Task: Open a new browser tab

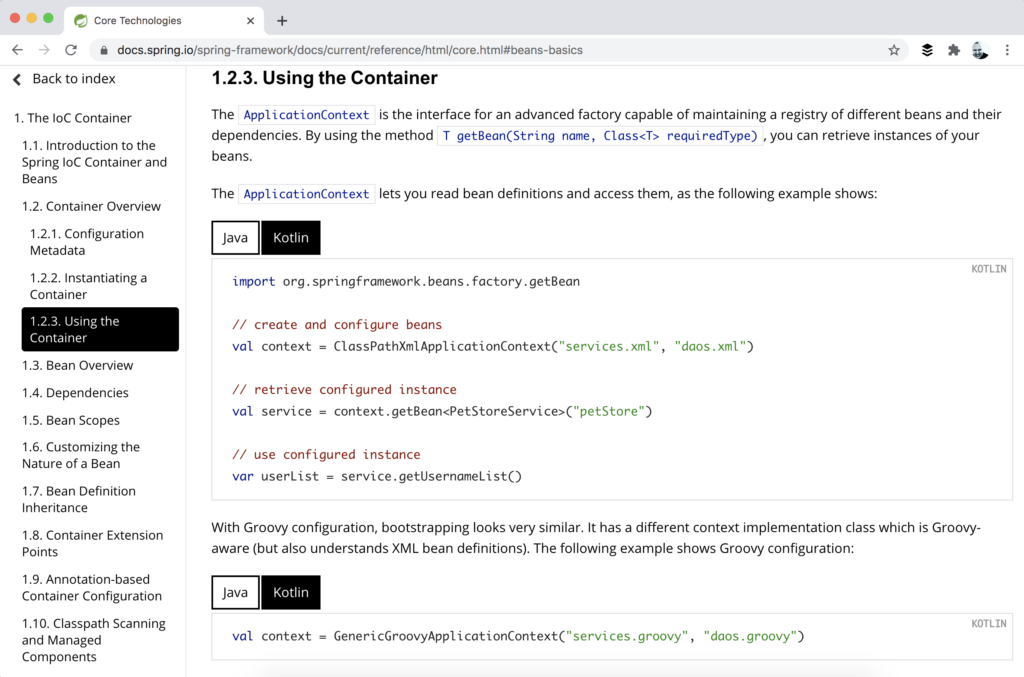Action: [282, 21]
